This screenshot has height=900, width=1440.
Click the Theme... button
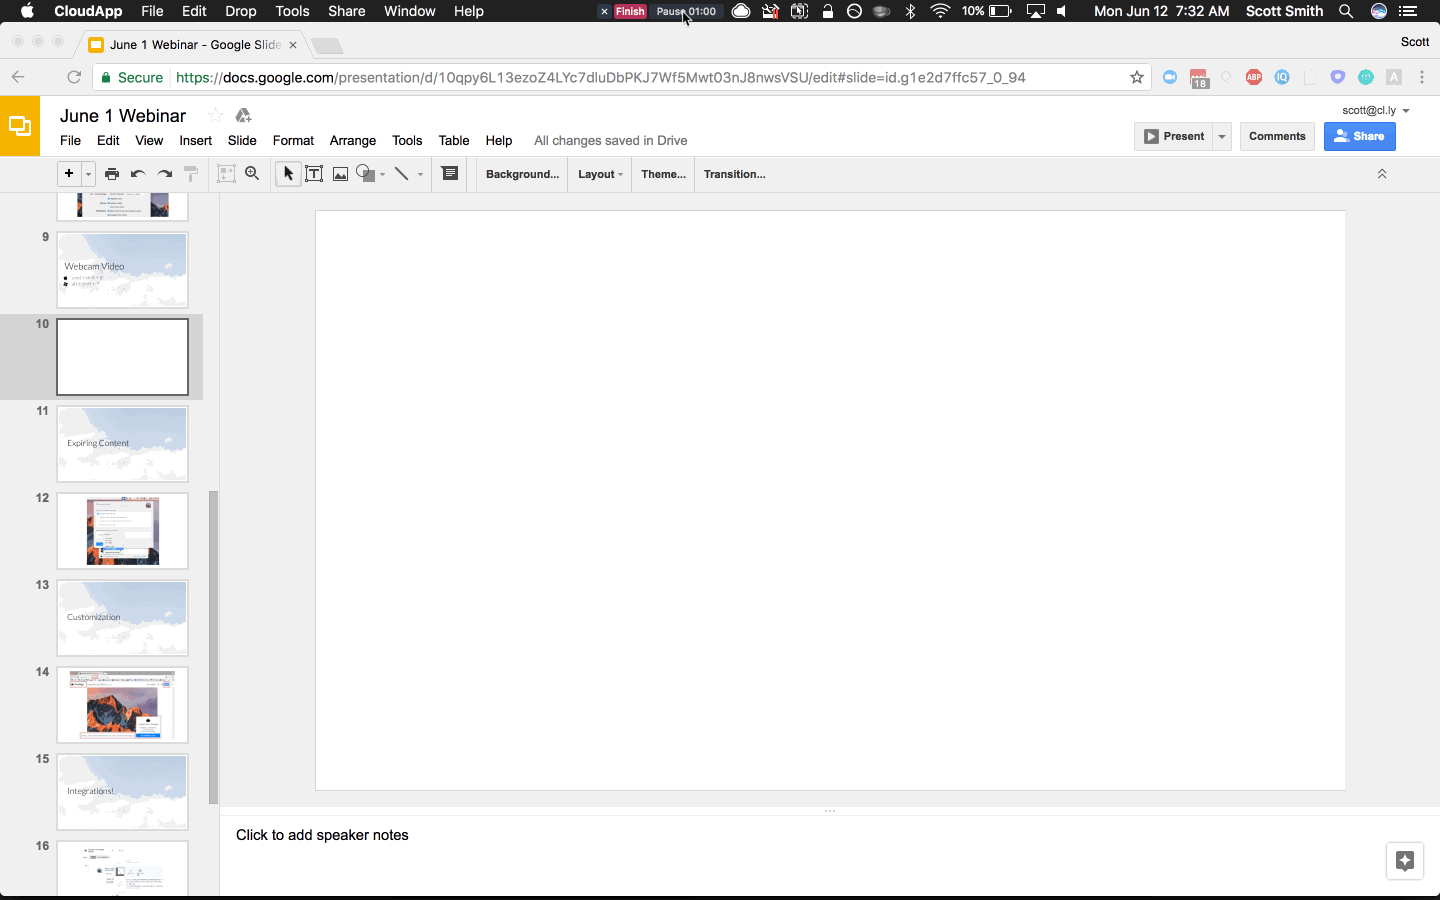tap(663, 174)
